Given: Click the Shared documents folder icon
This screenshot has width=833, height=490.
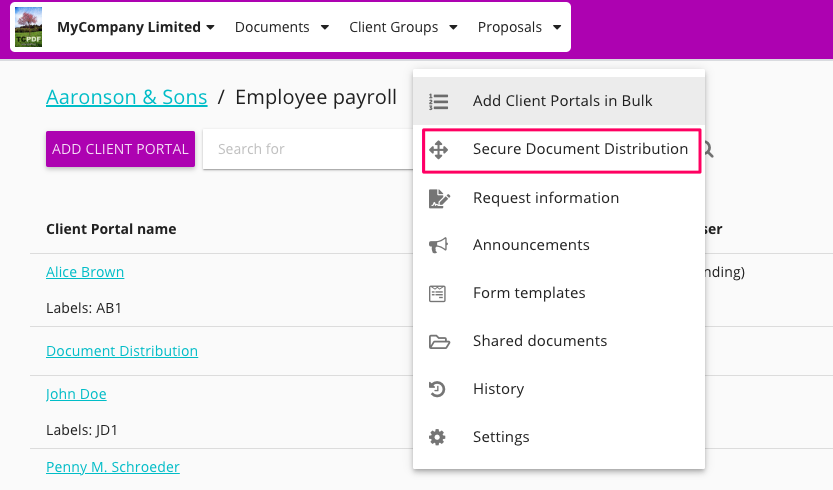Looking at the screenshot, I should (438, 341).
